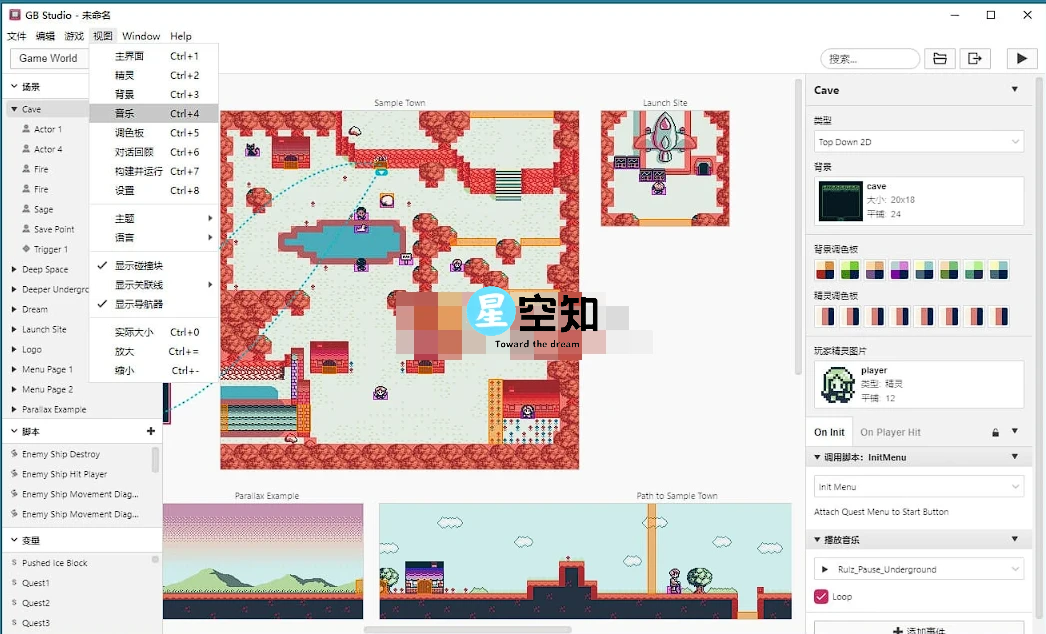This screenshot has height=634, width=1046.
Task: Toggle 显示碰撞块 menu option
Action: pyautogui.click(x=138, y=266)
